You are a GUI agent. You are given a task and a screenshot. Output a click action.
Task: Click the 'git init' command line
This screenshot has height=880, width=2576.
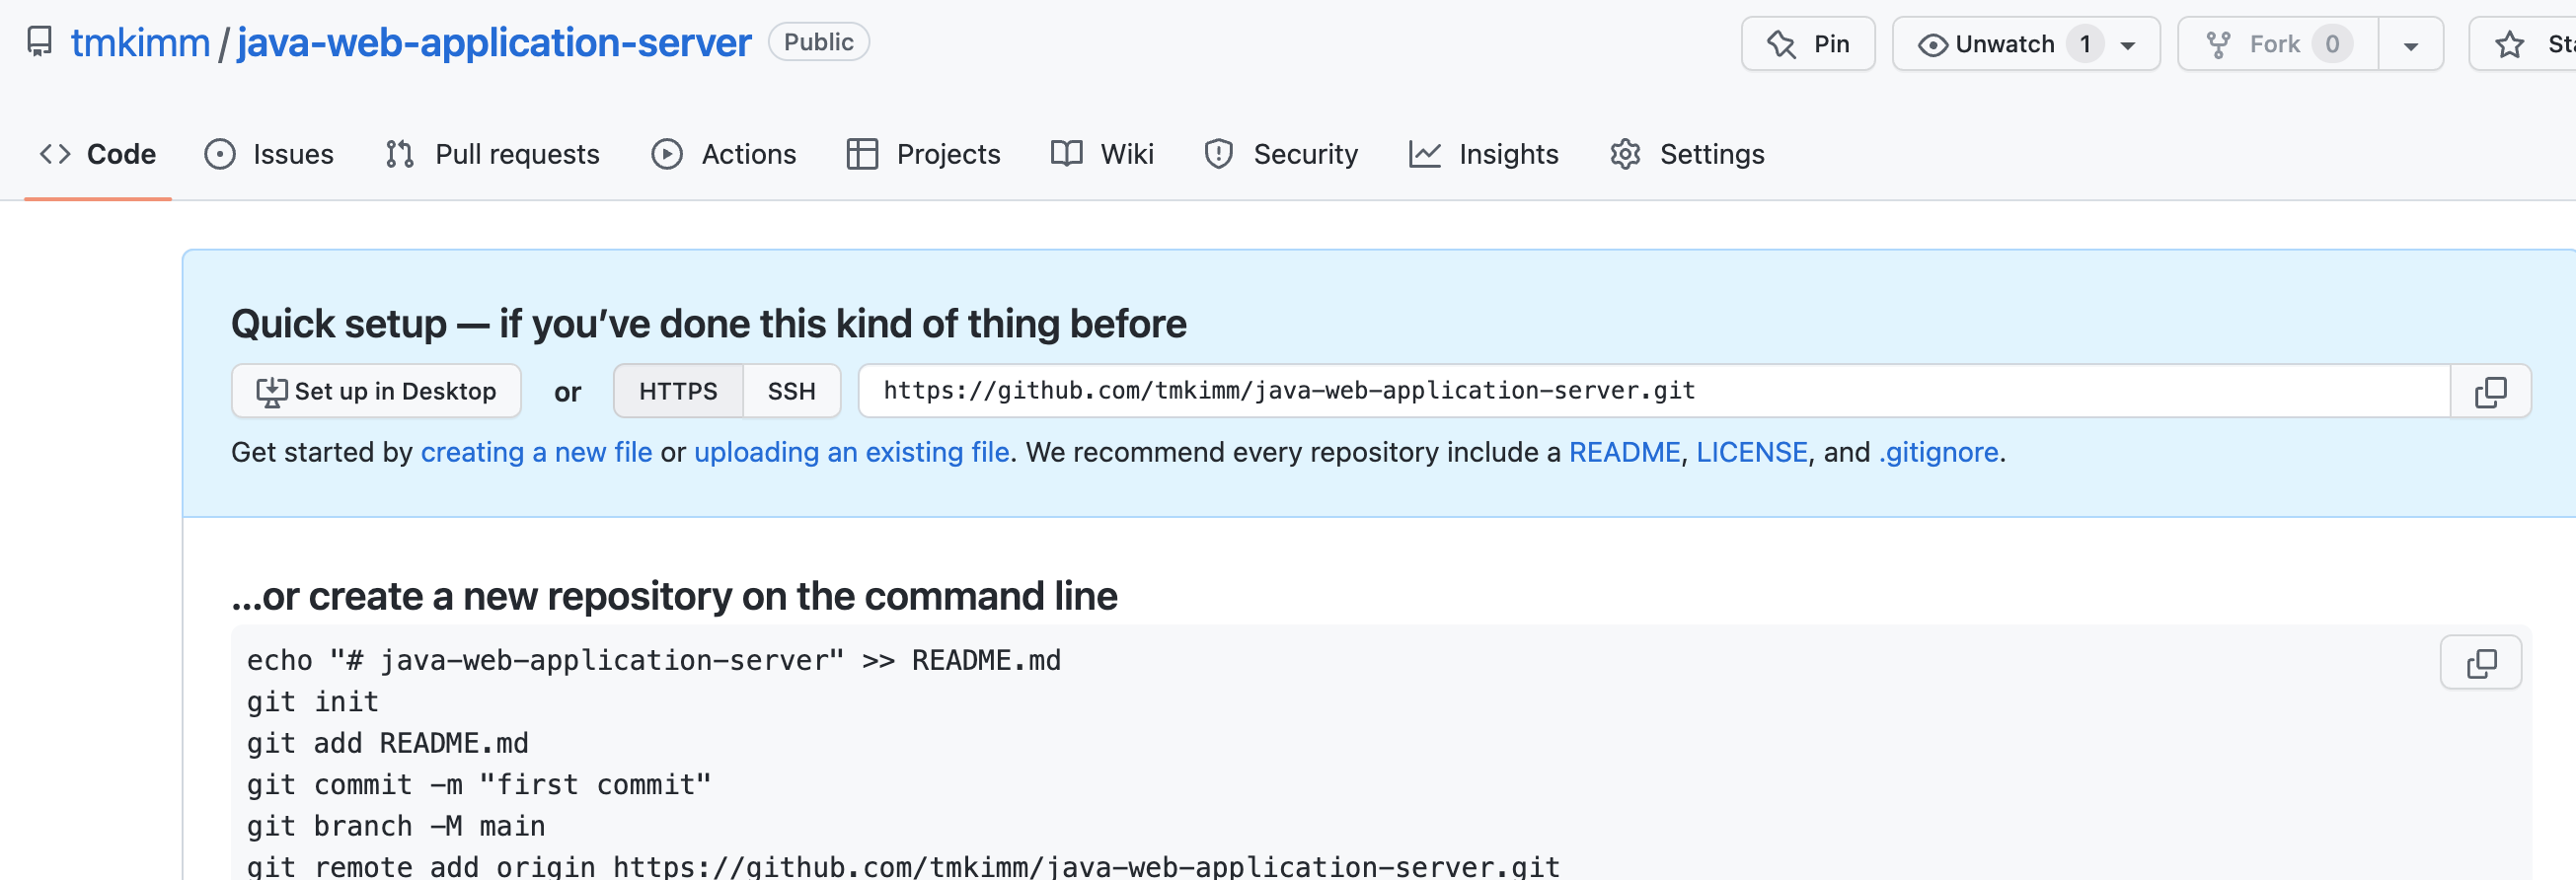(x=312, y=702)
